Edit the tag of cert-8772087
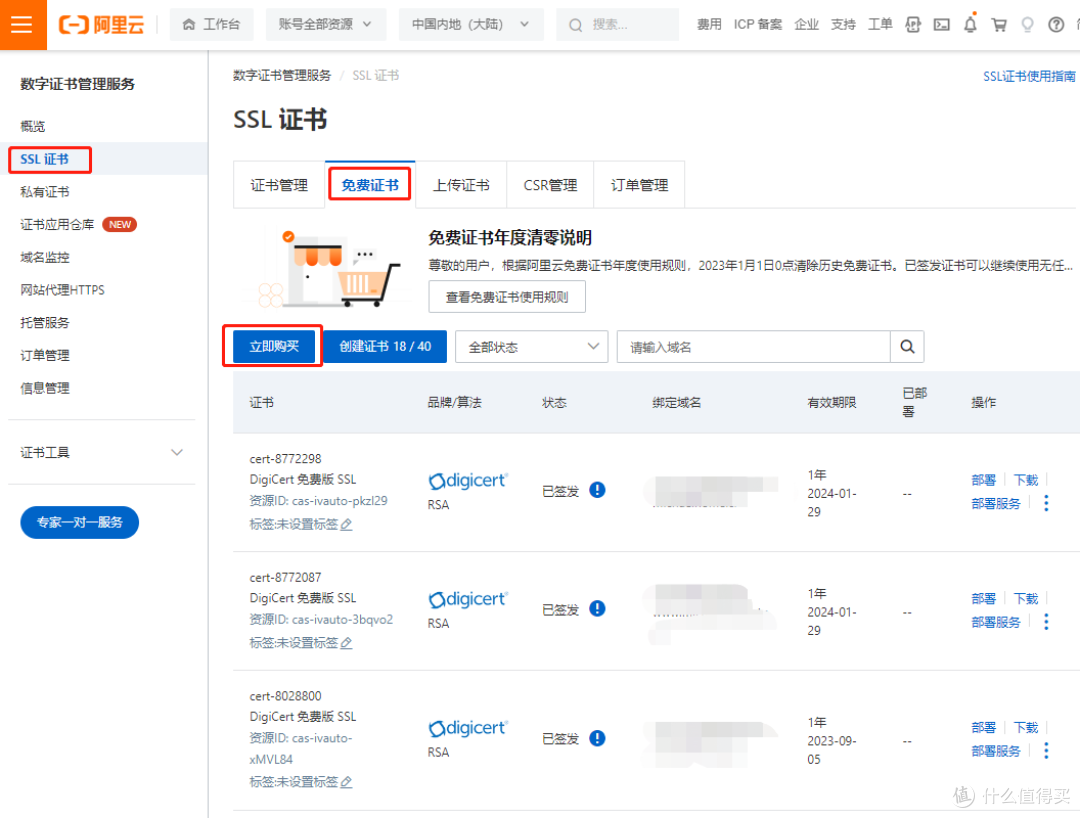The image size is (1080, 818). (346, 643)
